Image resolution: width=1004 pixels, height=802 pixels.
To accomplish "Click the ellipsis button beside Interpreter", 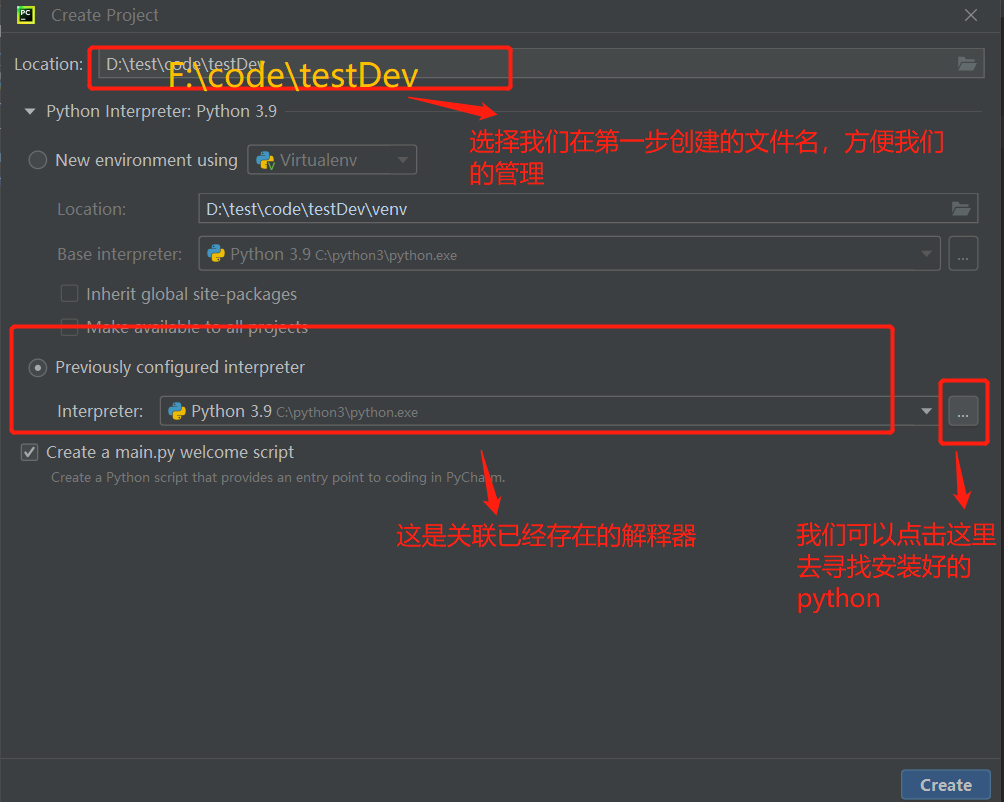I will 963,412.
